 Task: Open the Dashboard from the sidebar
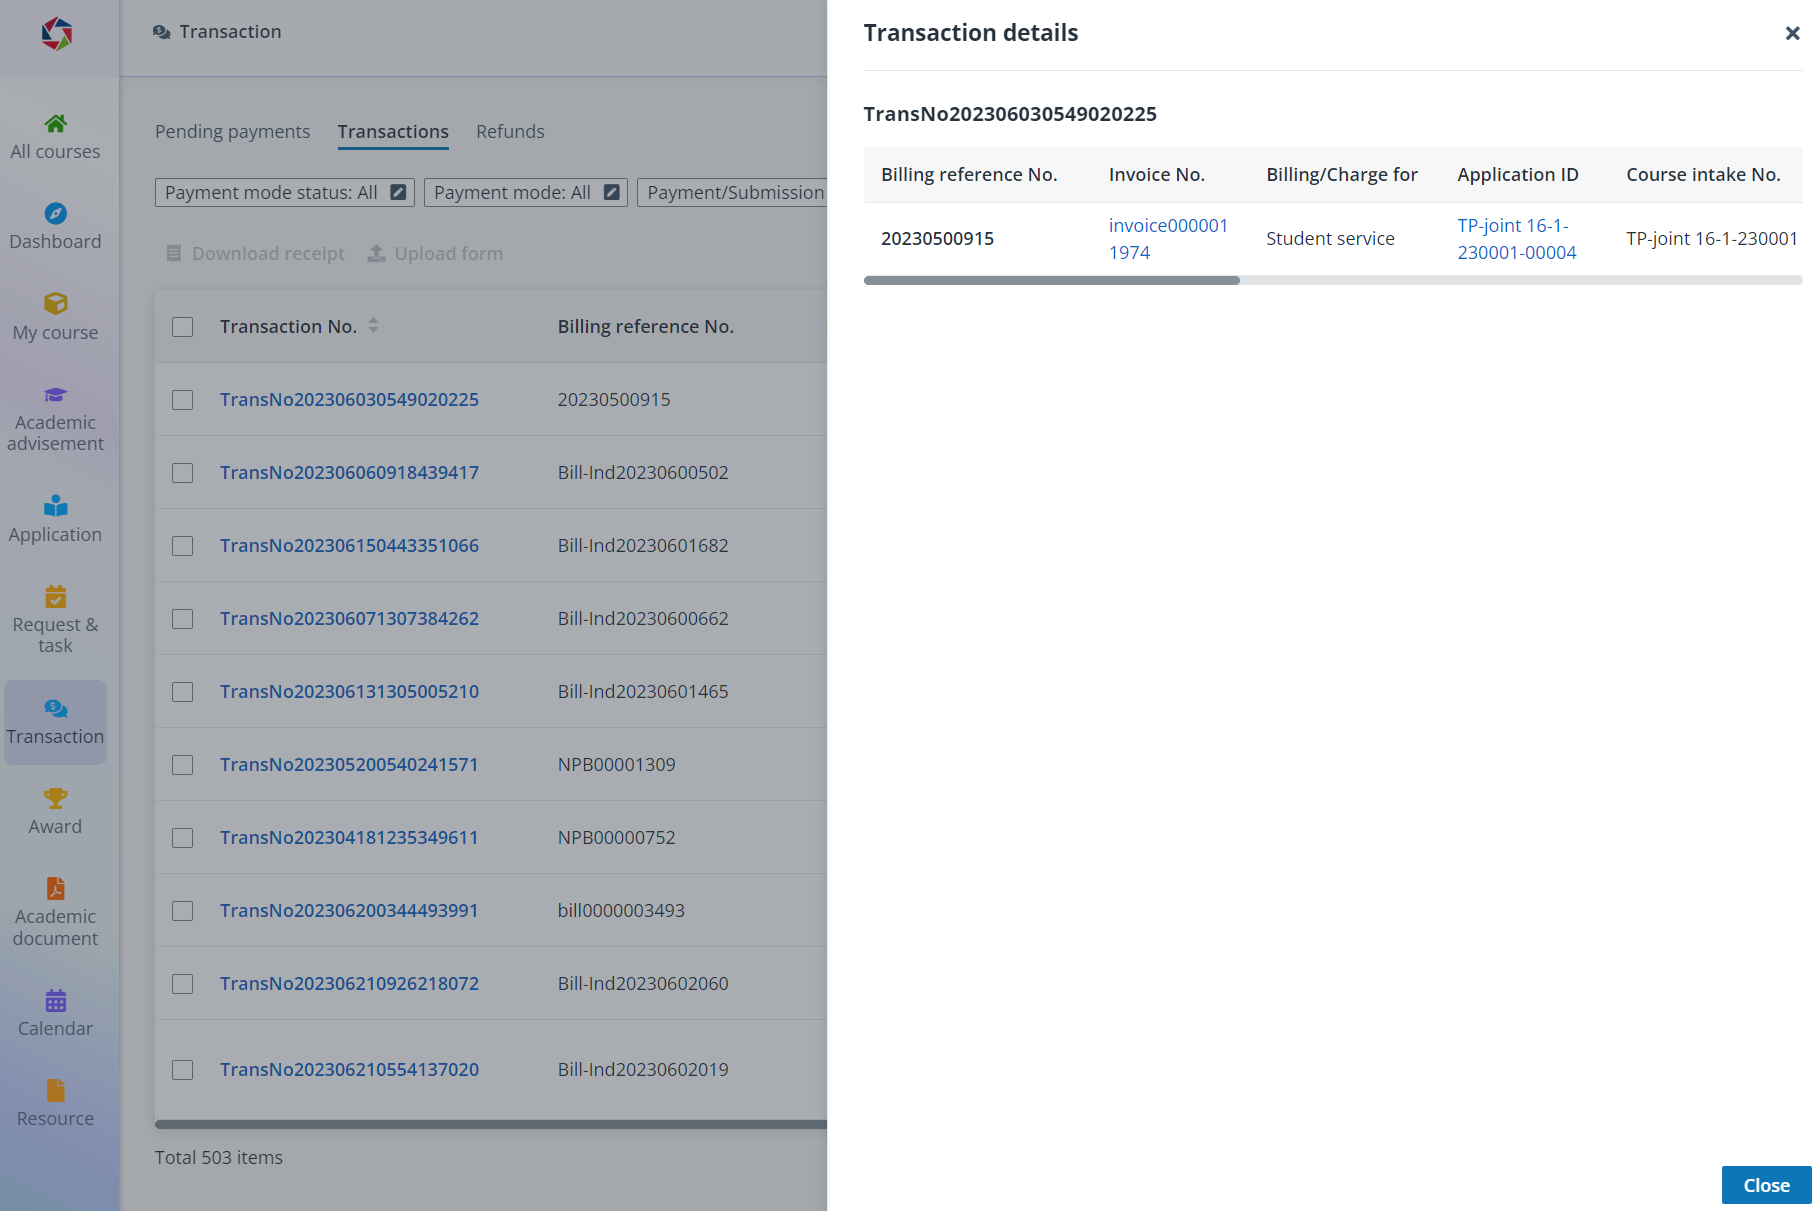point(55,224)
